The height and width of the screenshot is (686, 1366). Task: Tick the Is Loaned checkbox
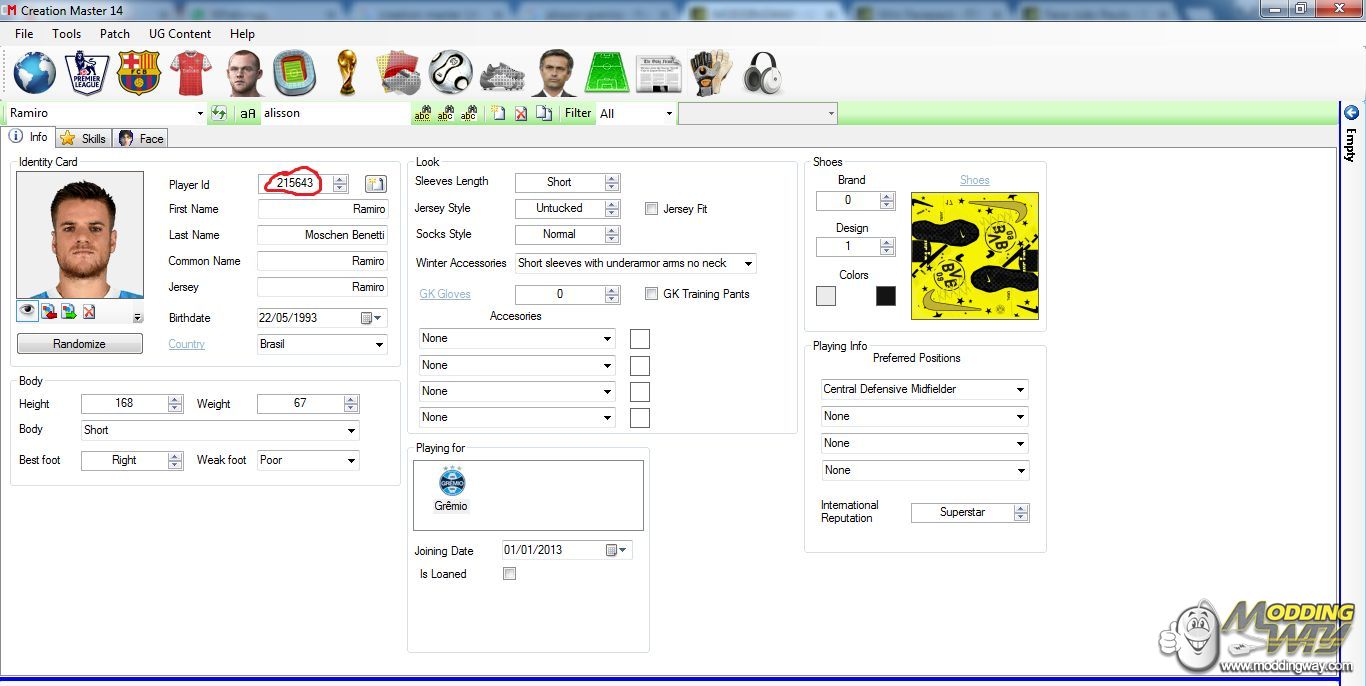click(x=510, y=574)
